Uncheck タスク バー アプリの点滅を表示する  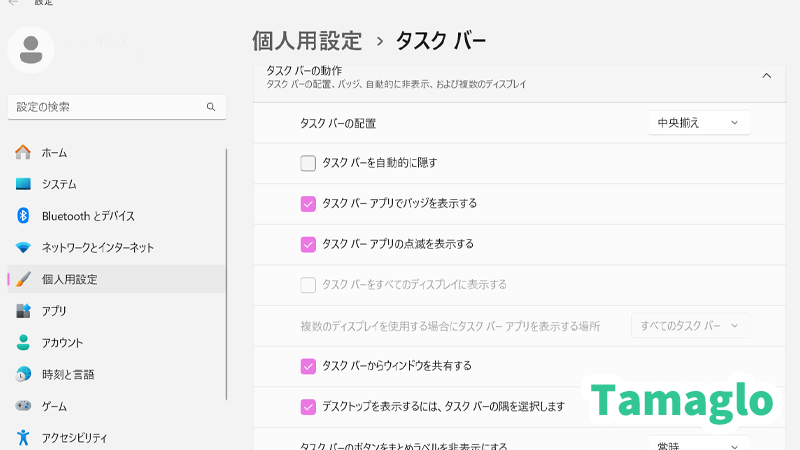pyautogui.click(x=308, y=244)
